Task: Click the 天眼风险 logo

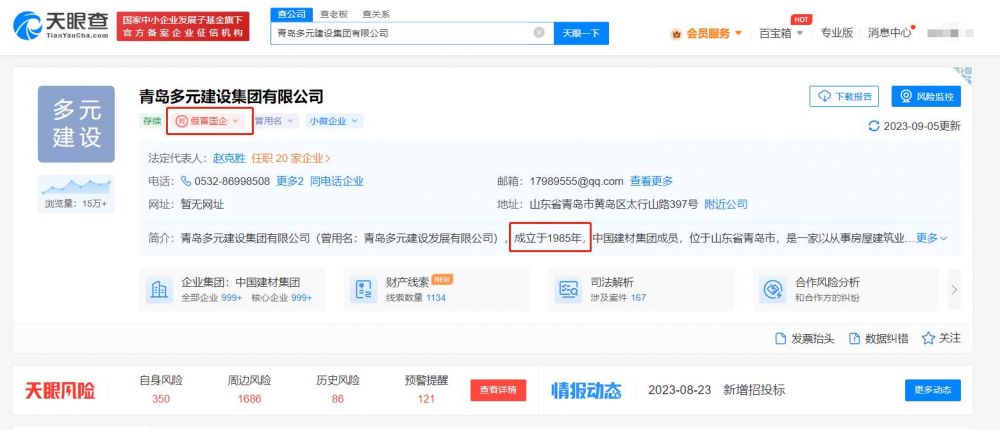Action: coord(60,390)
